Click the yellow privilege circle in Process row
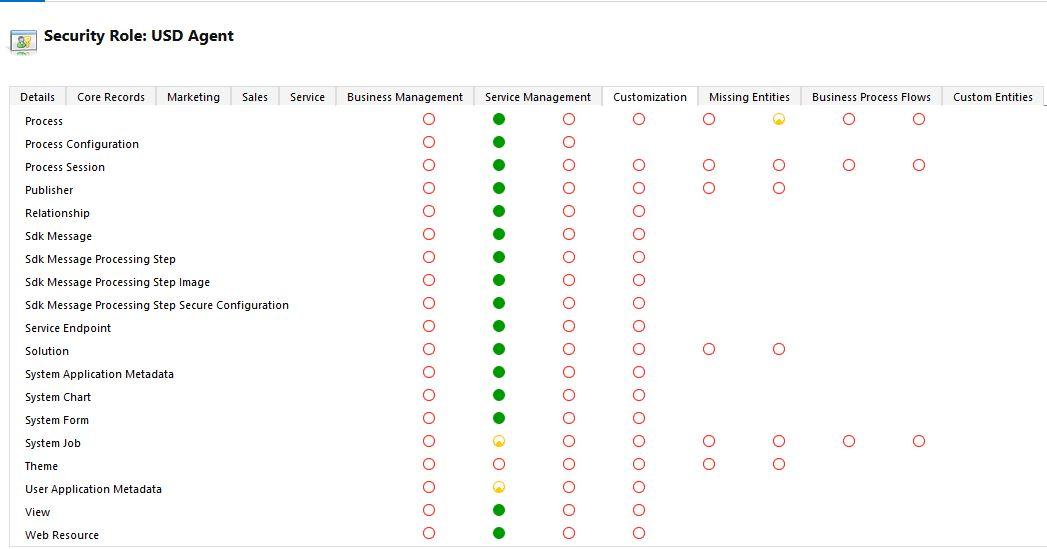 [779, 119]
